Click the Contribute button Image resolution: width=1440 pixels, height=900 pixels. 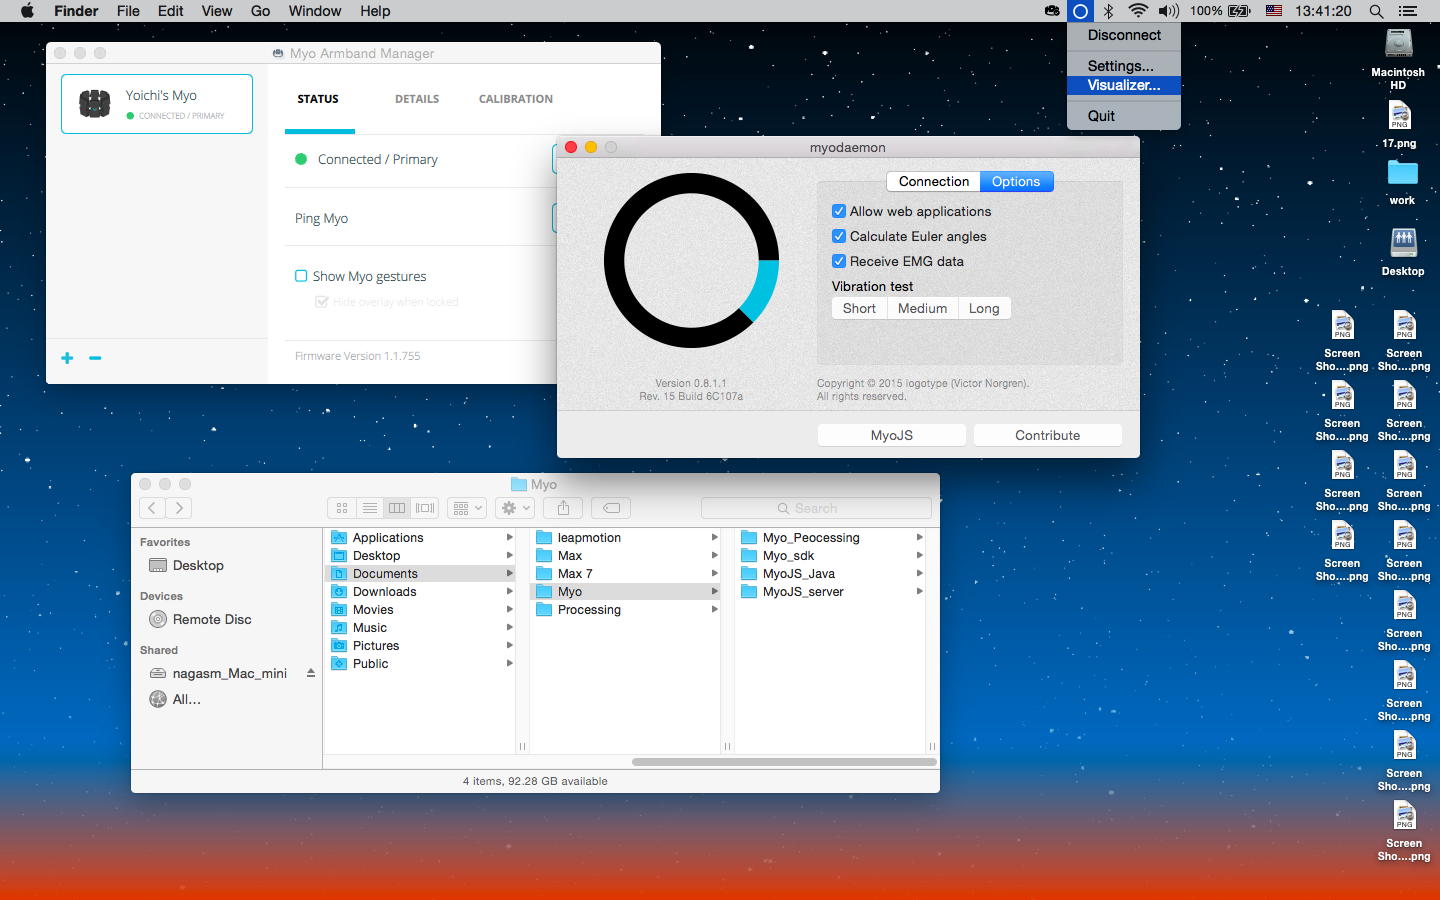click(1048, 435)
